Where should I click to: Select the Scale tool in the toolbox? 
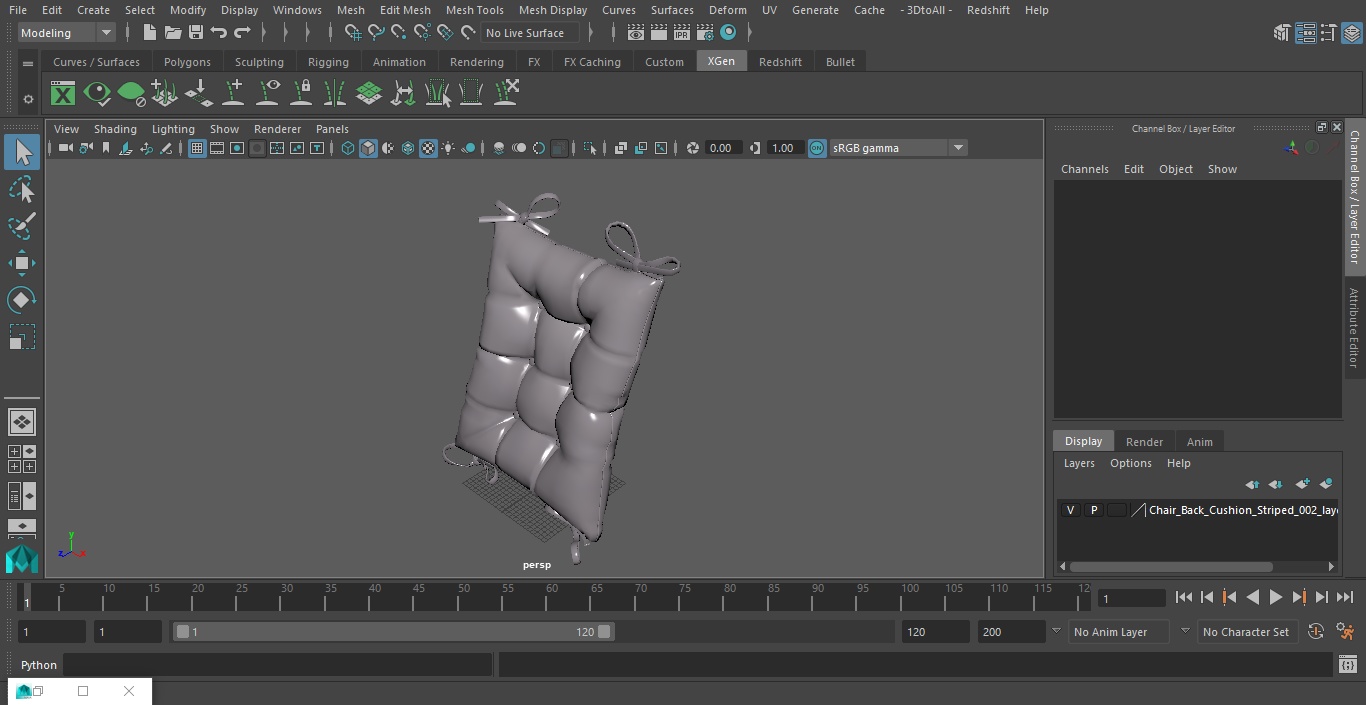click(x=21, y=337)
